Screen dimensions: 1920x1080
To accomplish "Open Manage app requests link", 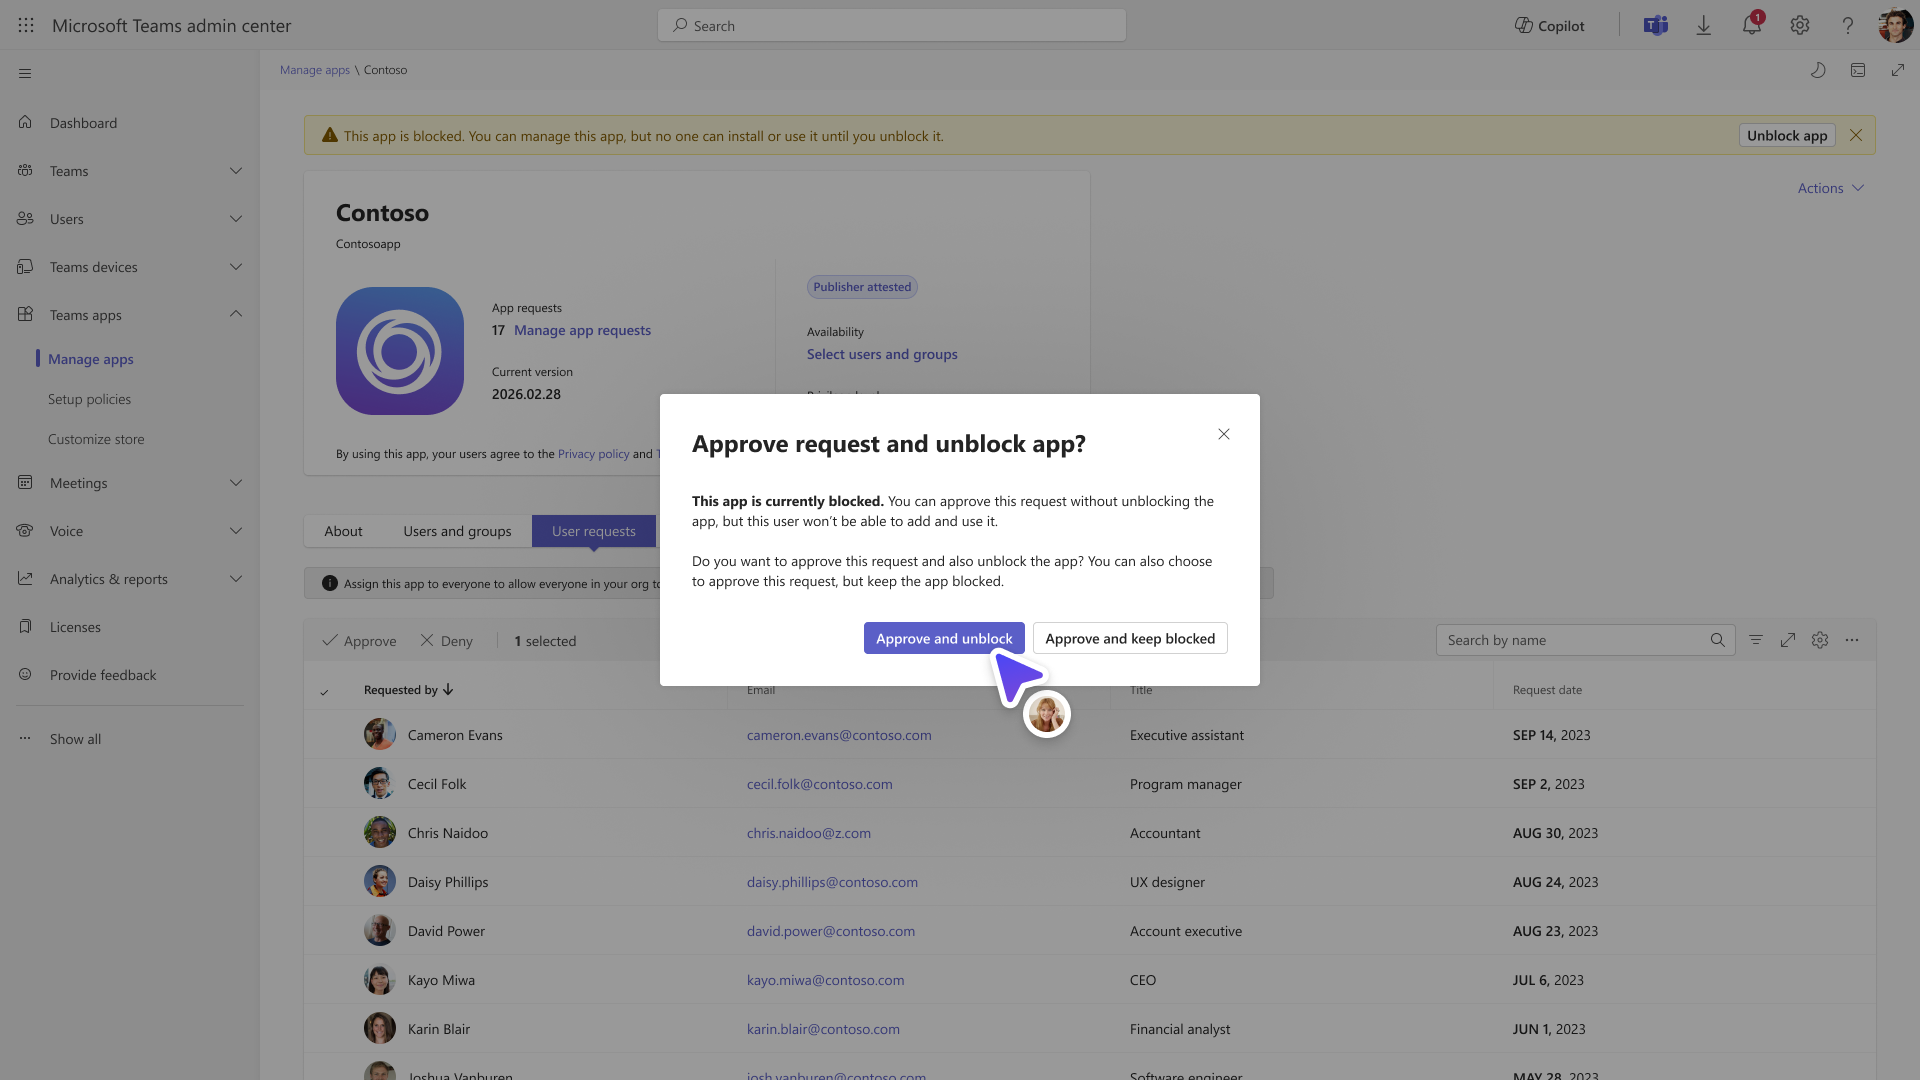I will pyautogui.click(x=582, y=330).
